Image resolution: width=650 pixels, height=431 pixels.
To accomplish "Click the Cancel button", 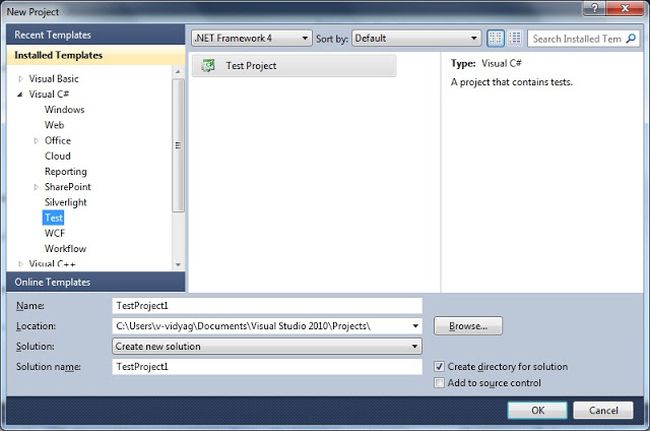I will click(x=604, y=410).
